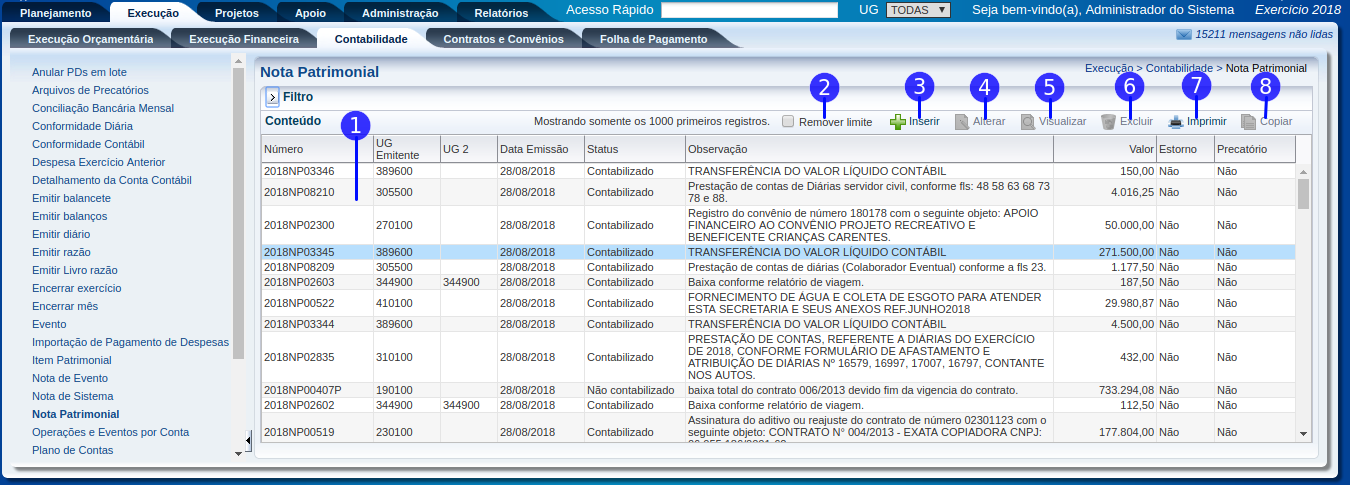
Task: Collapse the sidebar with the arrow handle
Action: tap(248, 440)
